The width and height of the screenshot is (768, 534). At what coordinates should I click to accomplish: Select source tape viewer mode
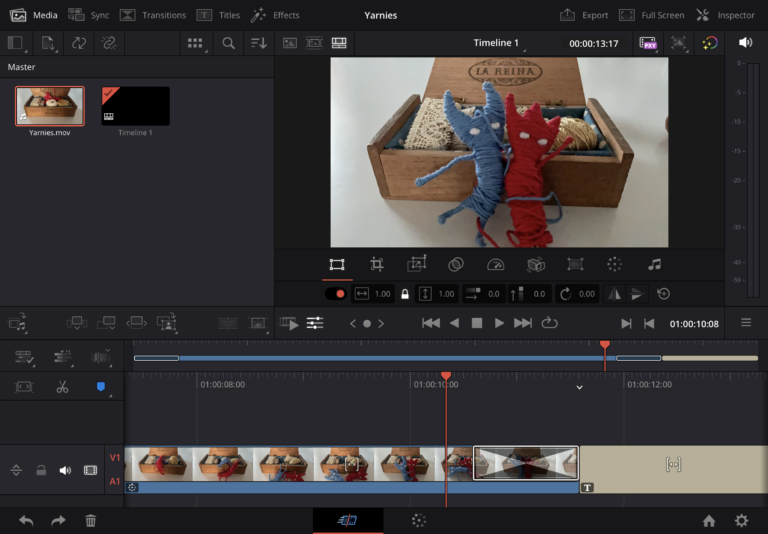tap(314, 43)
